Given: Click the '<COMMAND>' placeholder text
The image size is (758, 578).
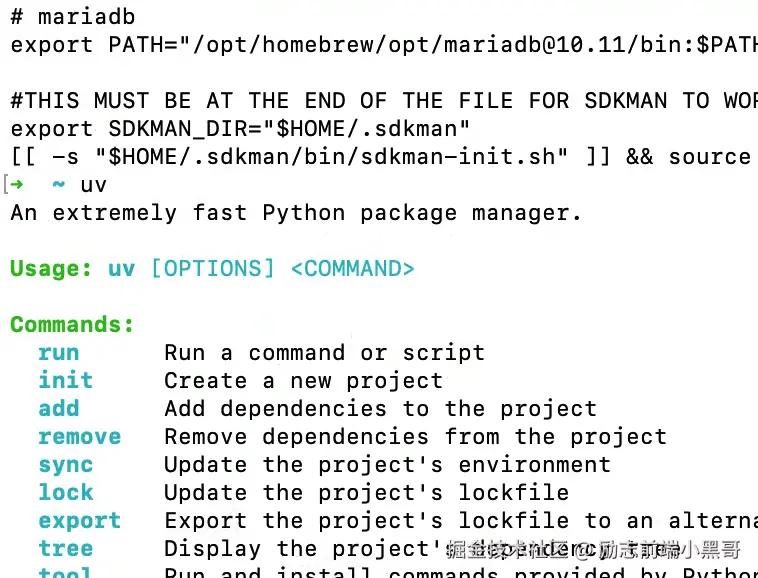Looking at the screenshot, I should coord(352,269).
